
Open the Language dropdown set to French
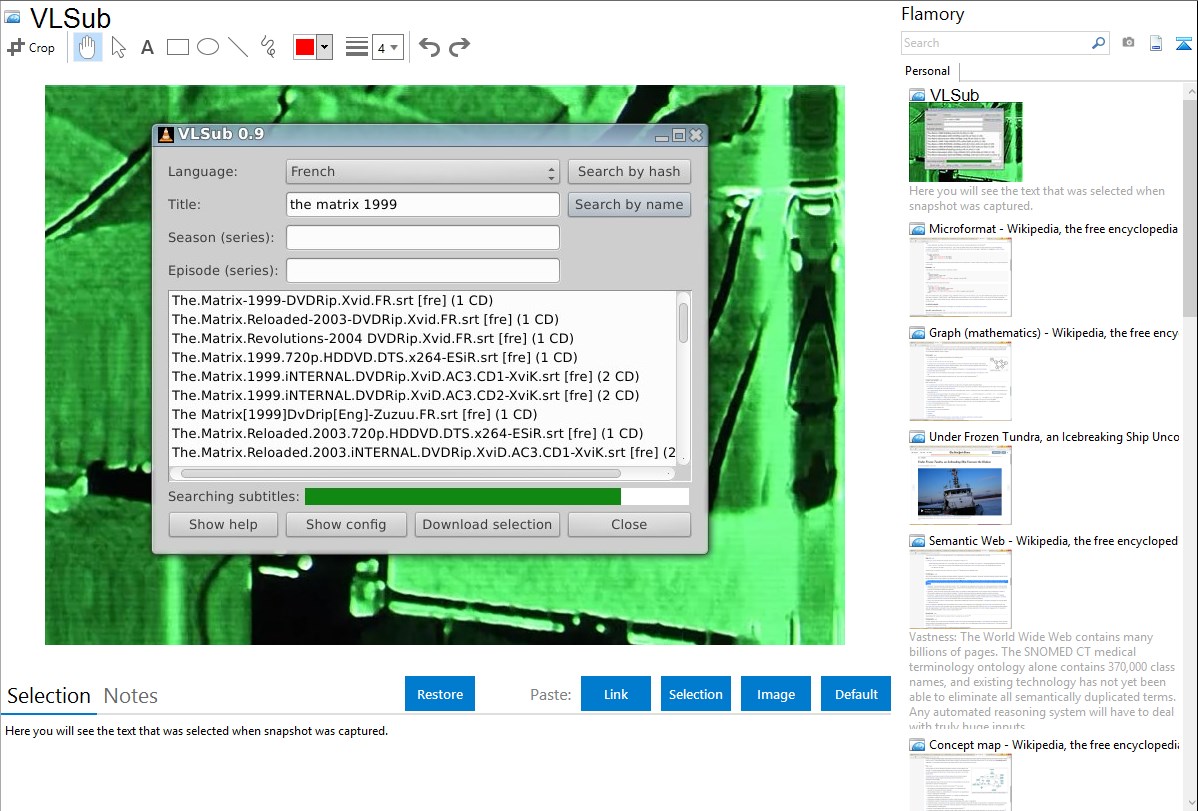(423, 171)
